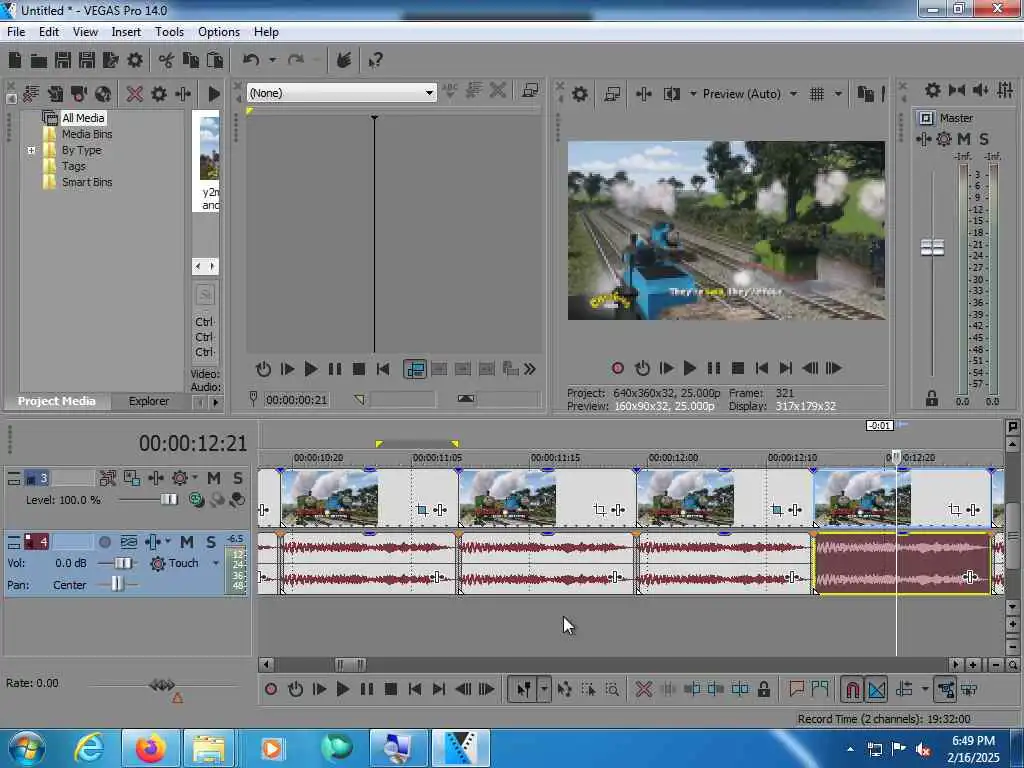The image size is (1024, 768).
Task: Stop timeline playback in the transport bar
Action: 391,689
